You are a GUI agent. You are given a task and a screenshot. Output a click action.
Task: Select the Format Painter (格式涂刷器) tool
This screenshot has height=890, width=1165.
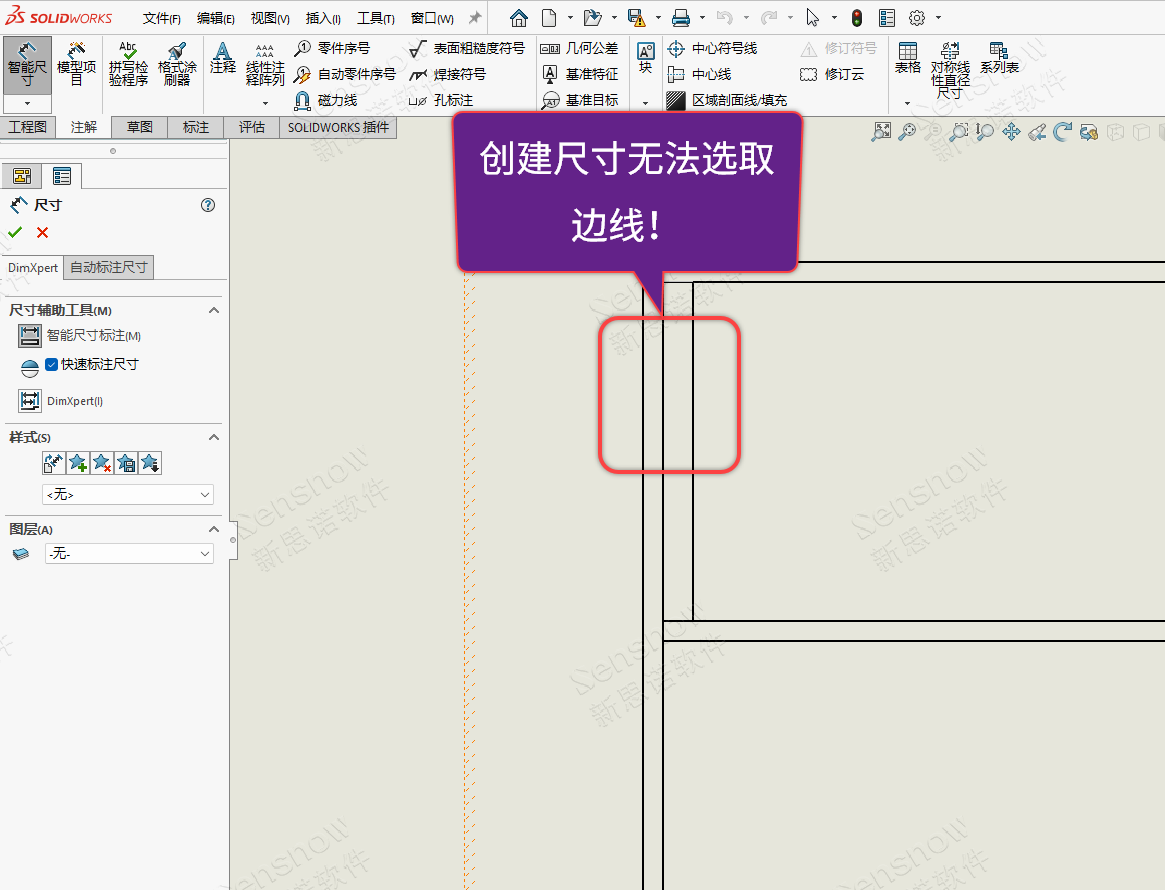[x=177, y=63]
